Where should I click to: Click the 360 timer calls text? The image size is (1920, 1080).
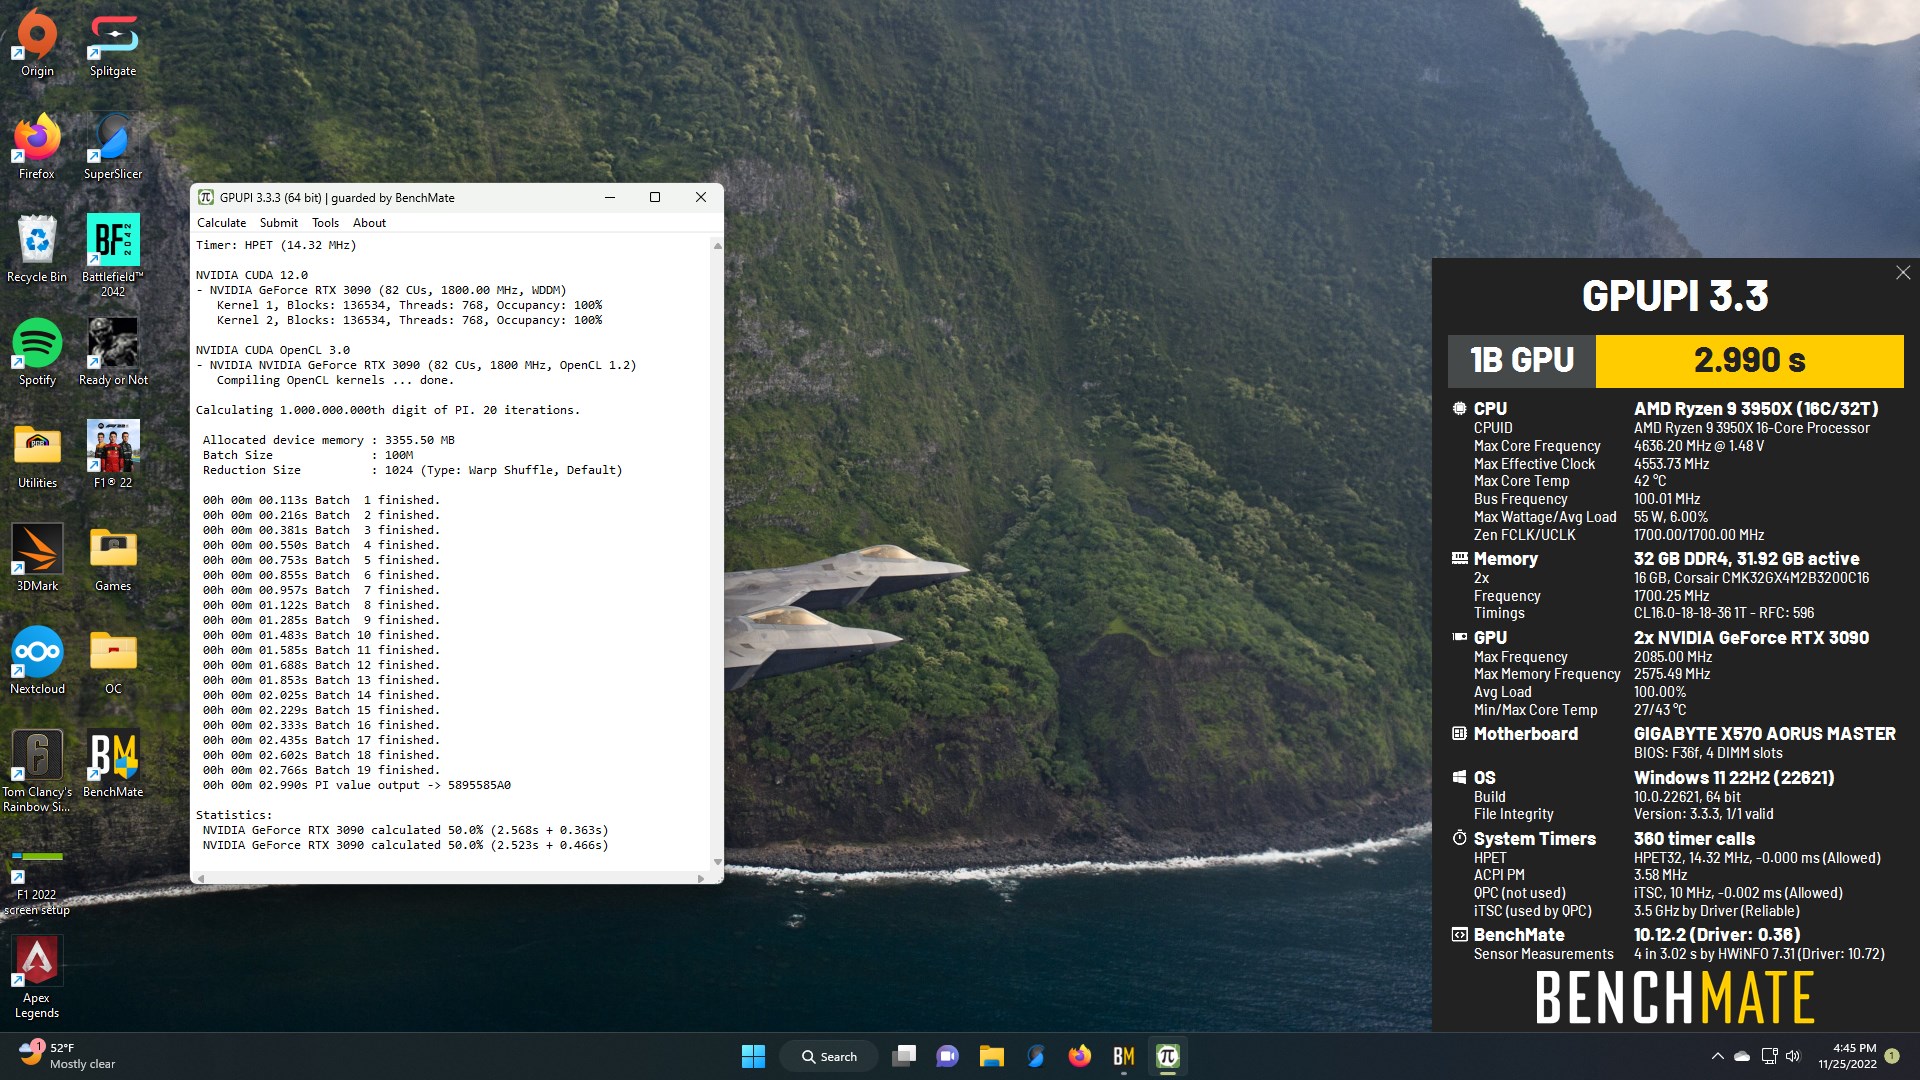pyautogui.click(x=1694, y=839)
